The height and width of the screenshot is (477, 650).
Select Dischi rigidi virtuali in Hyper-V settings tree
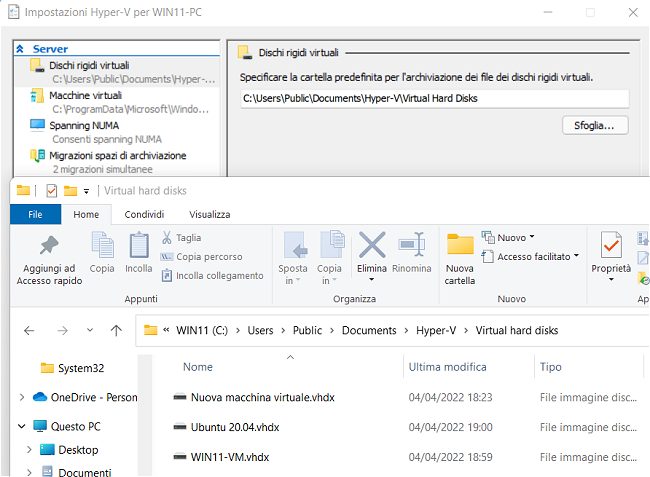[117, 72]
